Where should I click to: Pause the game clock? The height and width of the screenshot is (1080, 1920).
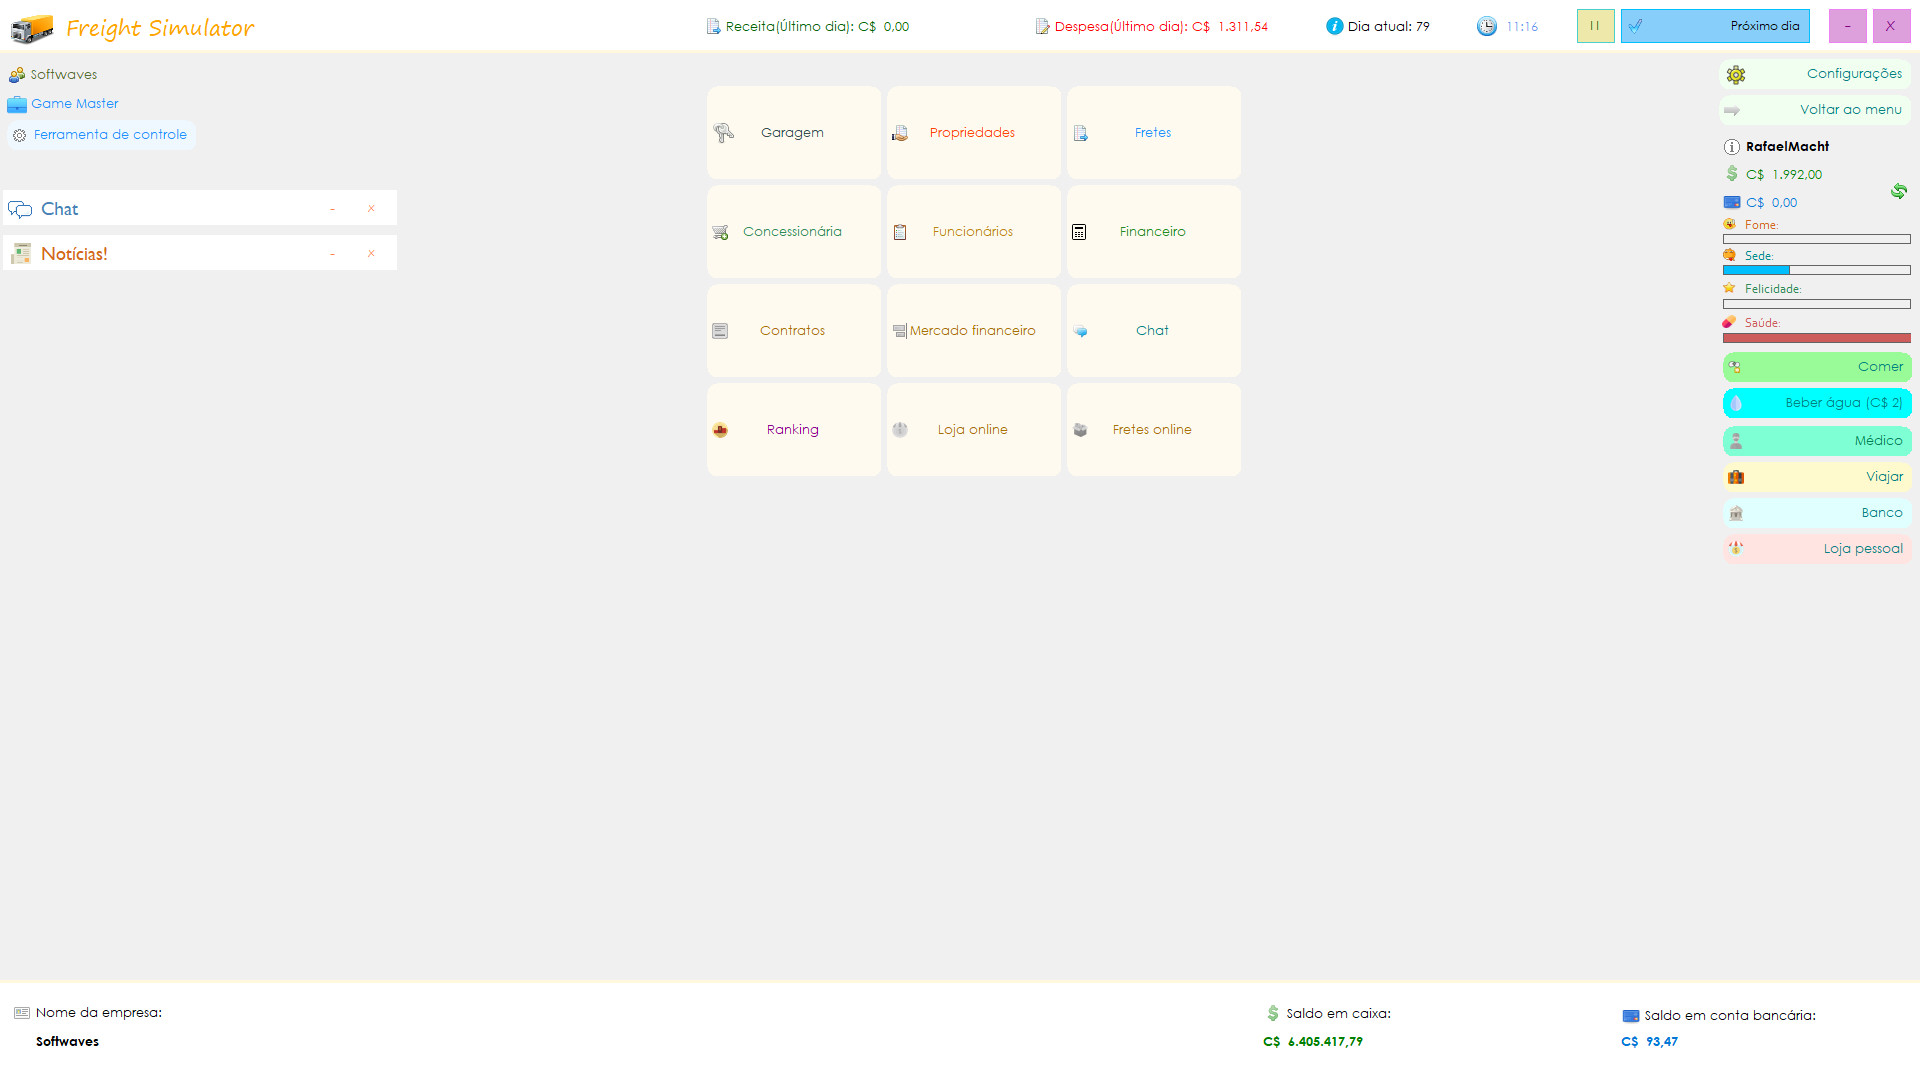click(1595, 26)
